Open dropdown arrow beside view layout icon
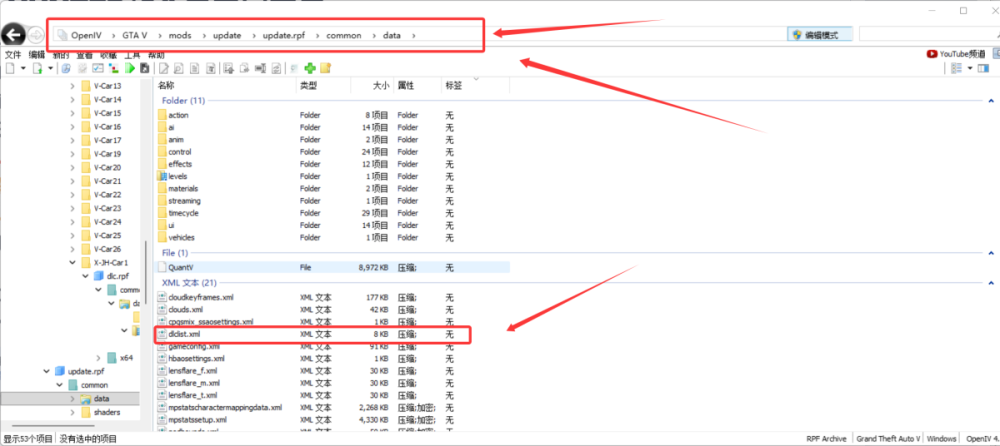1000x446 pixels. (x=970, y=68)
